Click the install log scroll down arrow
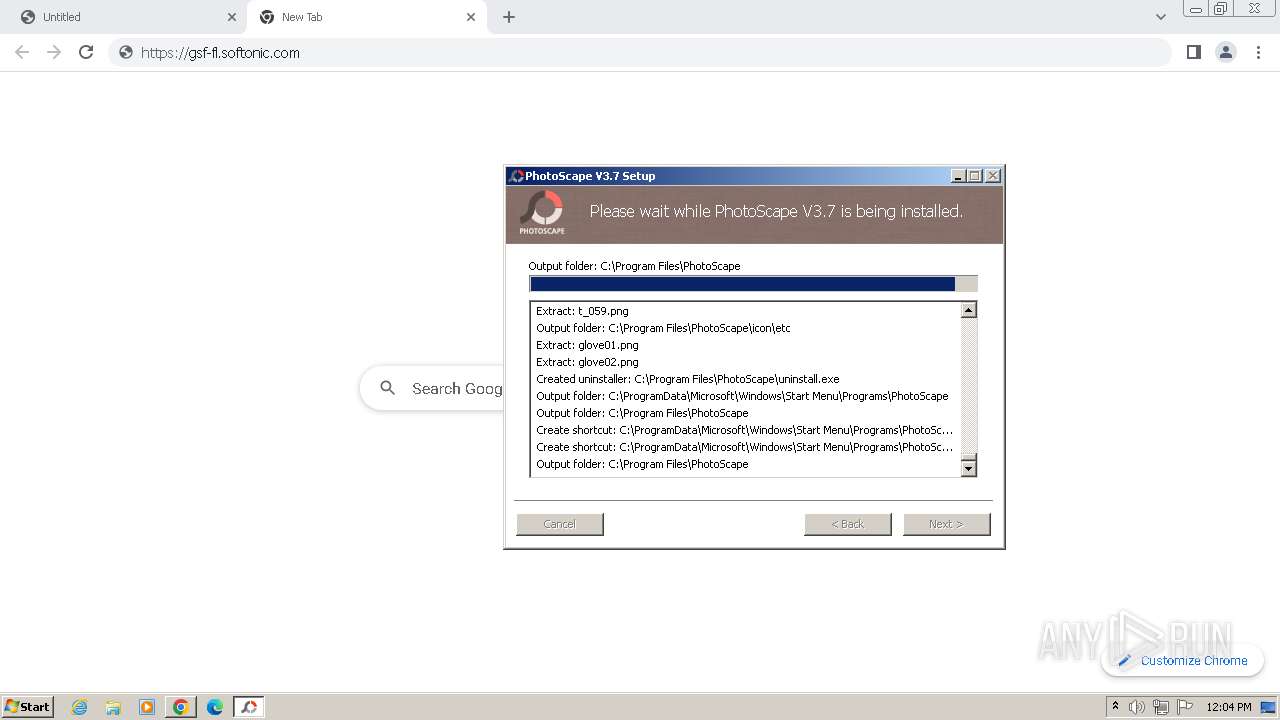1280x720 pixels. pyautogui.click(x=968, y=468)
